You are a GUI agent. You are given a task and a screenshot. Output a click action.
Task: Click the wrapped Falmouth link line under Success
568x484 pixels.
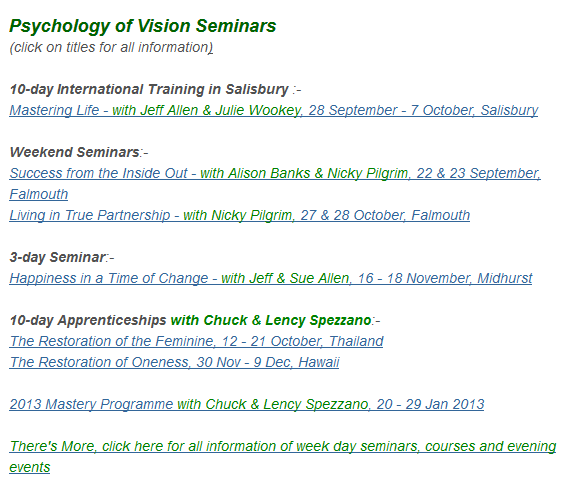point(39,194)
